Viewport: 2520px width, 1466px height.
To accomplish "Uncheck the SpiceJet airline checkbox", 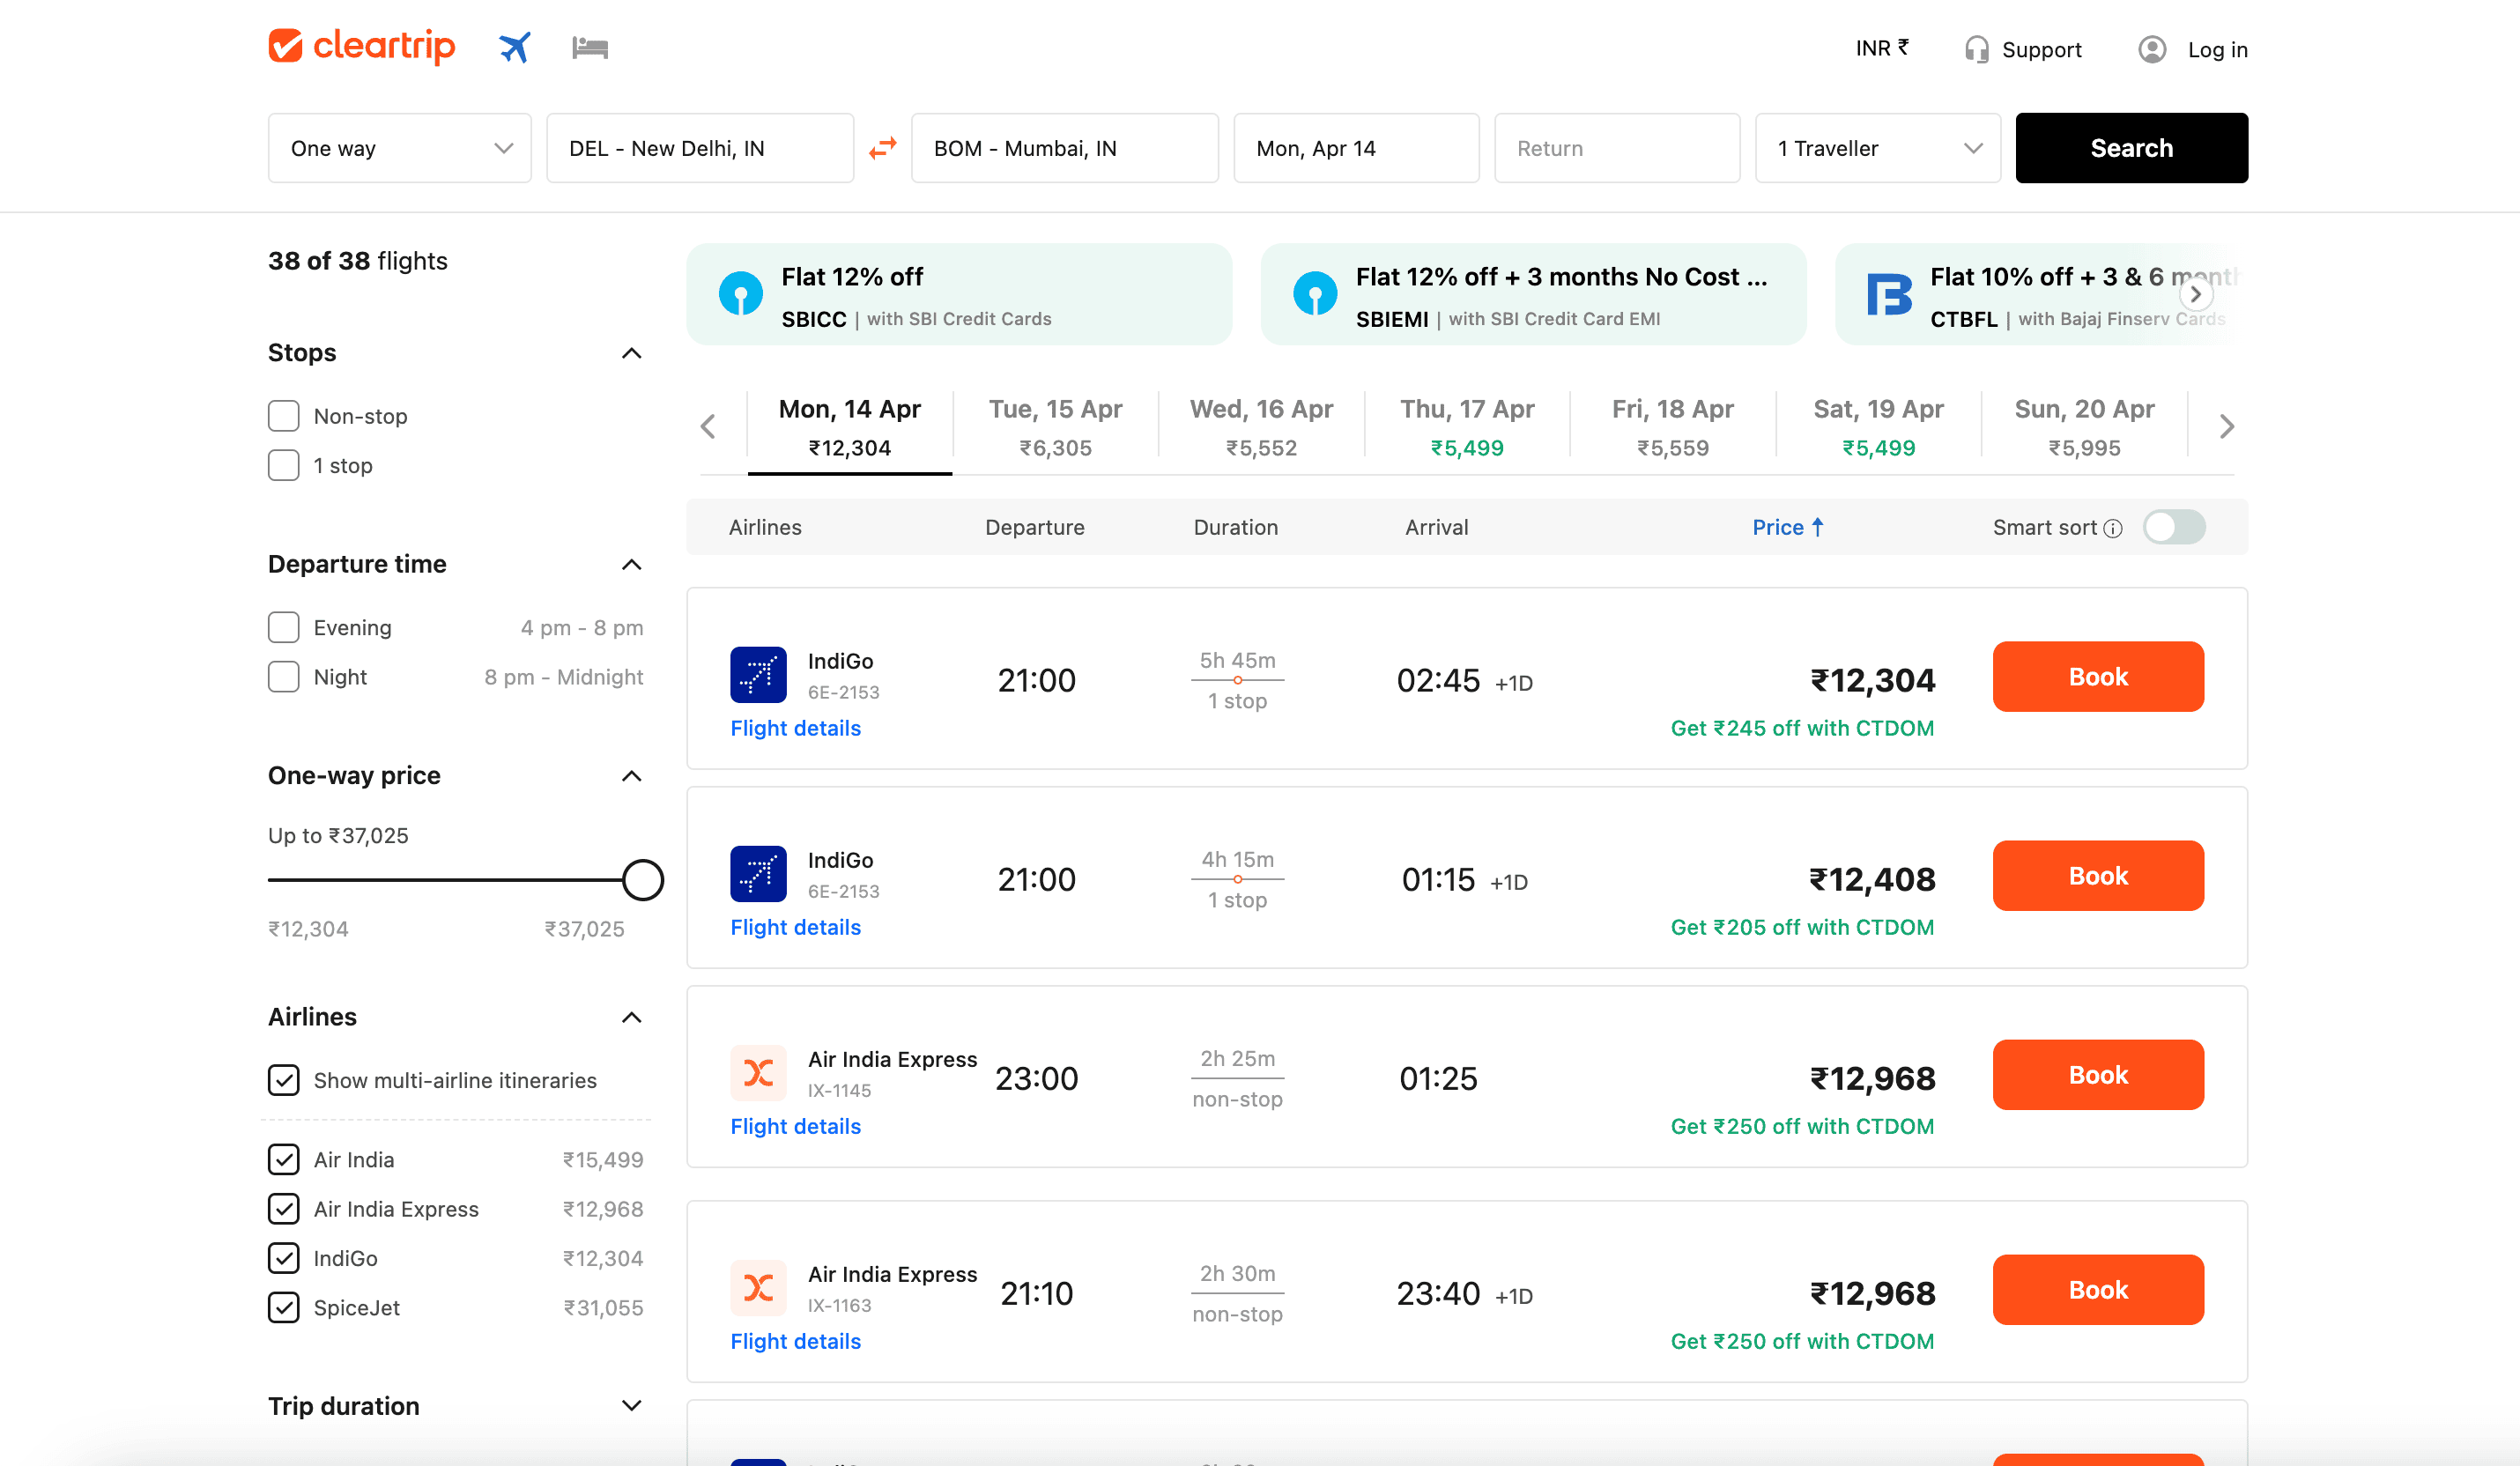I will tap(284, 1307).
